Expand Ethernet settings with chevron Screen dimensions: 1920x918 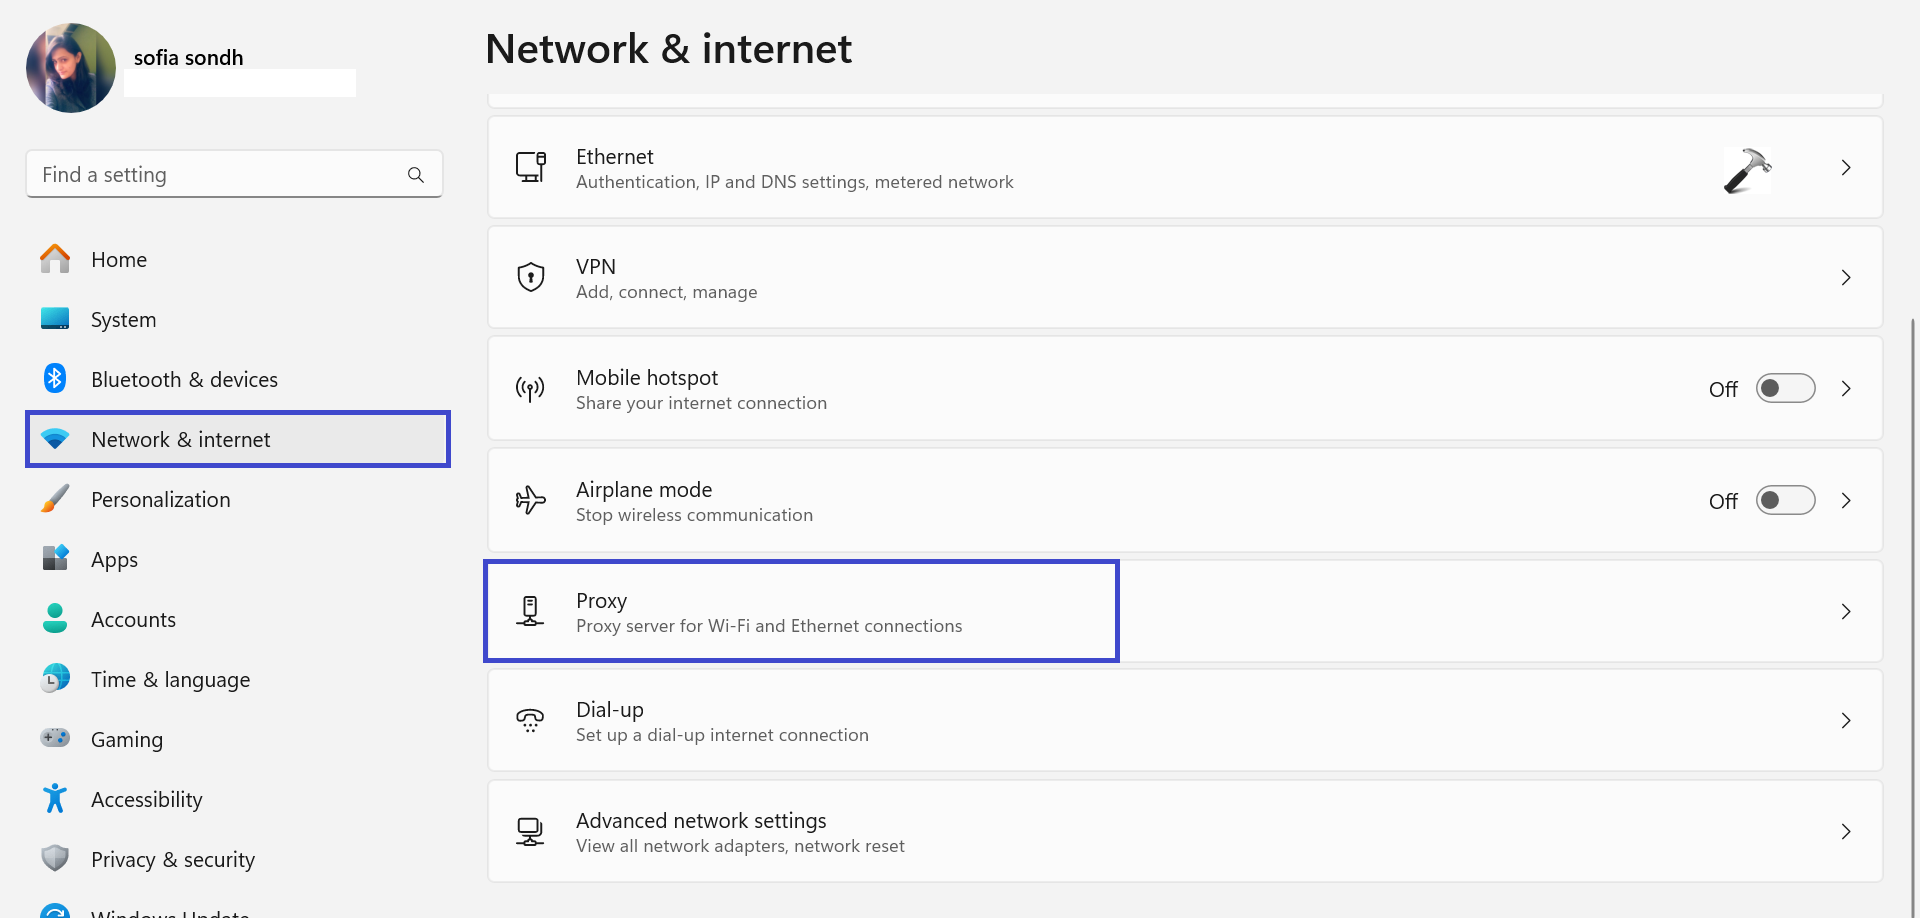pyautogui.click(x=1846, y=168)
